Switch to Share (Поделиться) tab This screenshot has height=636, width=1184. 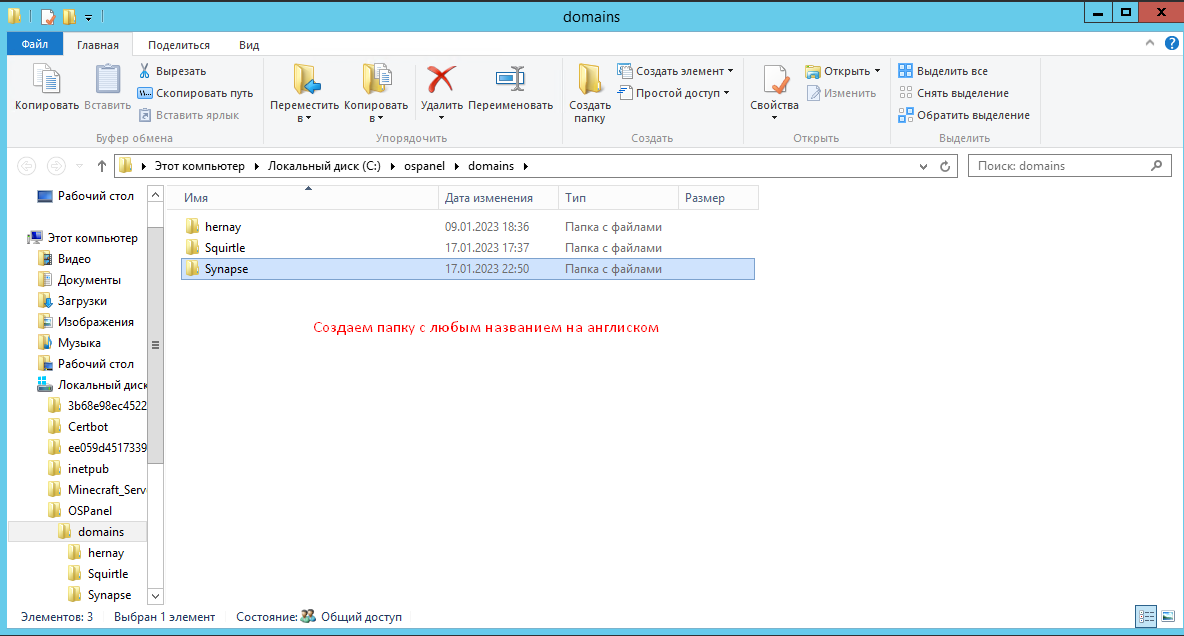(179, 45)
